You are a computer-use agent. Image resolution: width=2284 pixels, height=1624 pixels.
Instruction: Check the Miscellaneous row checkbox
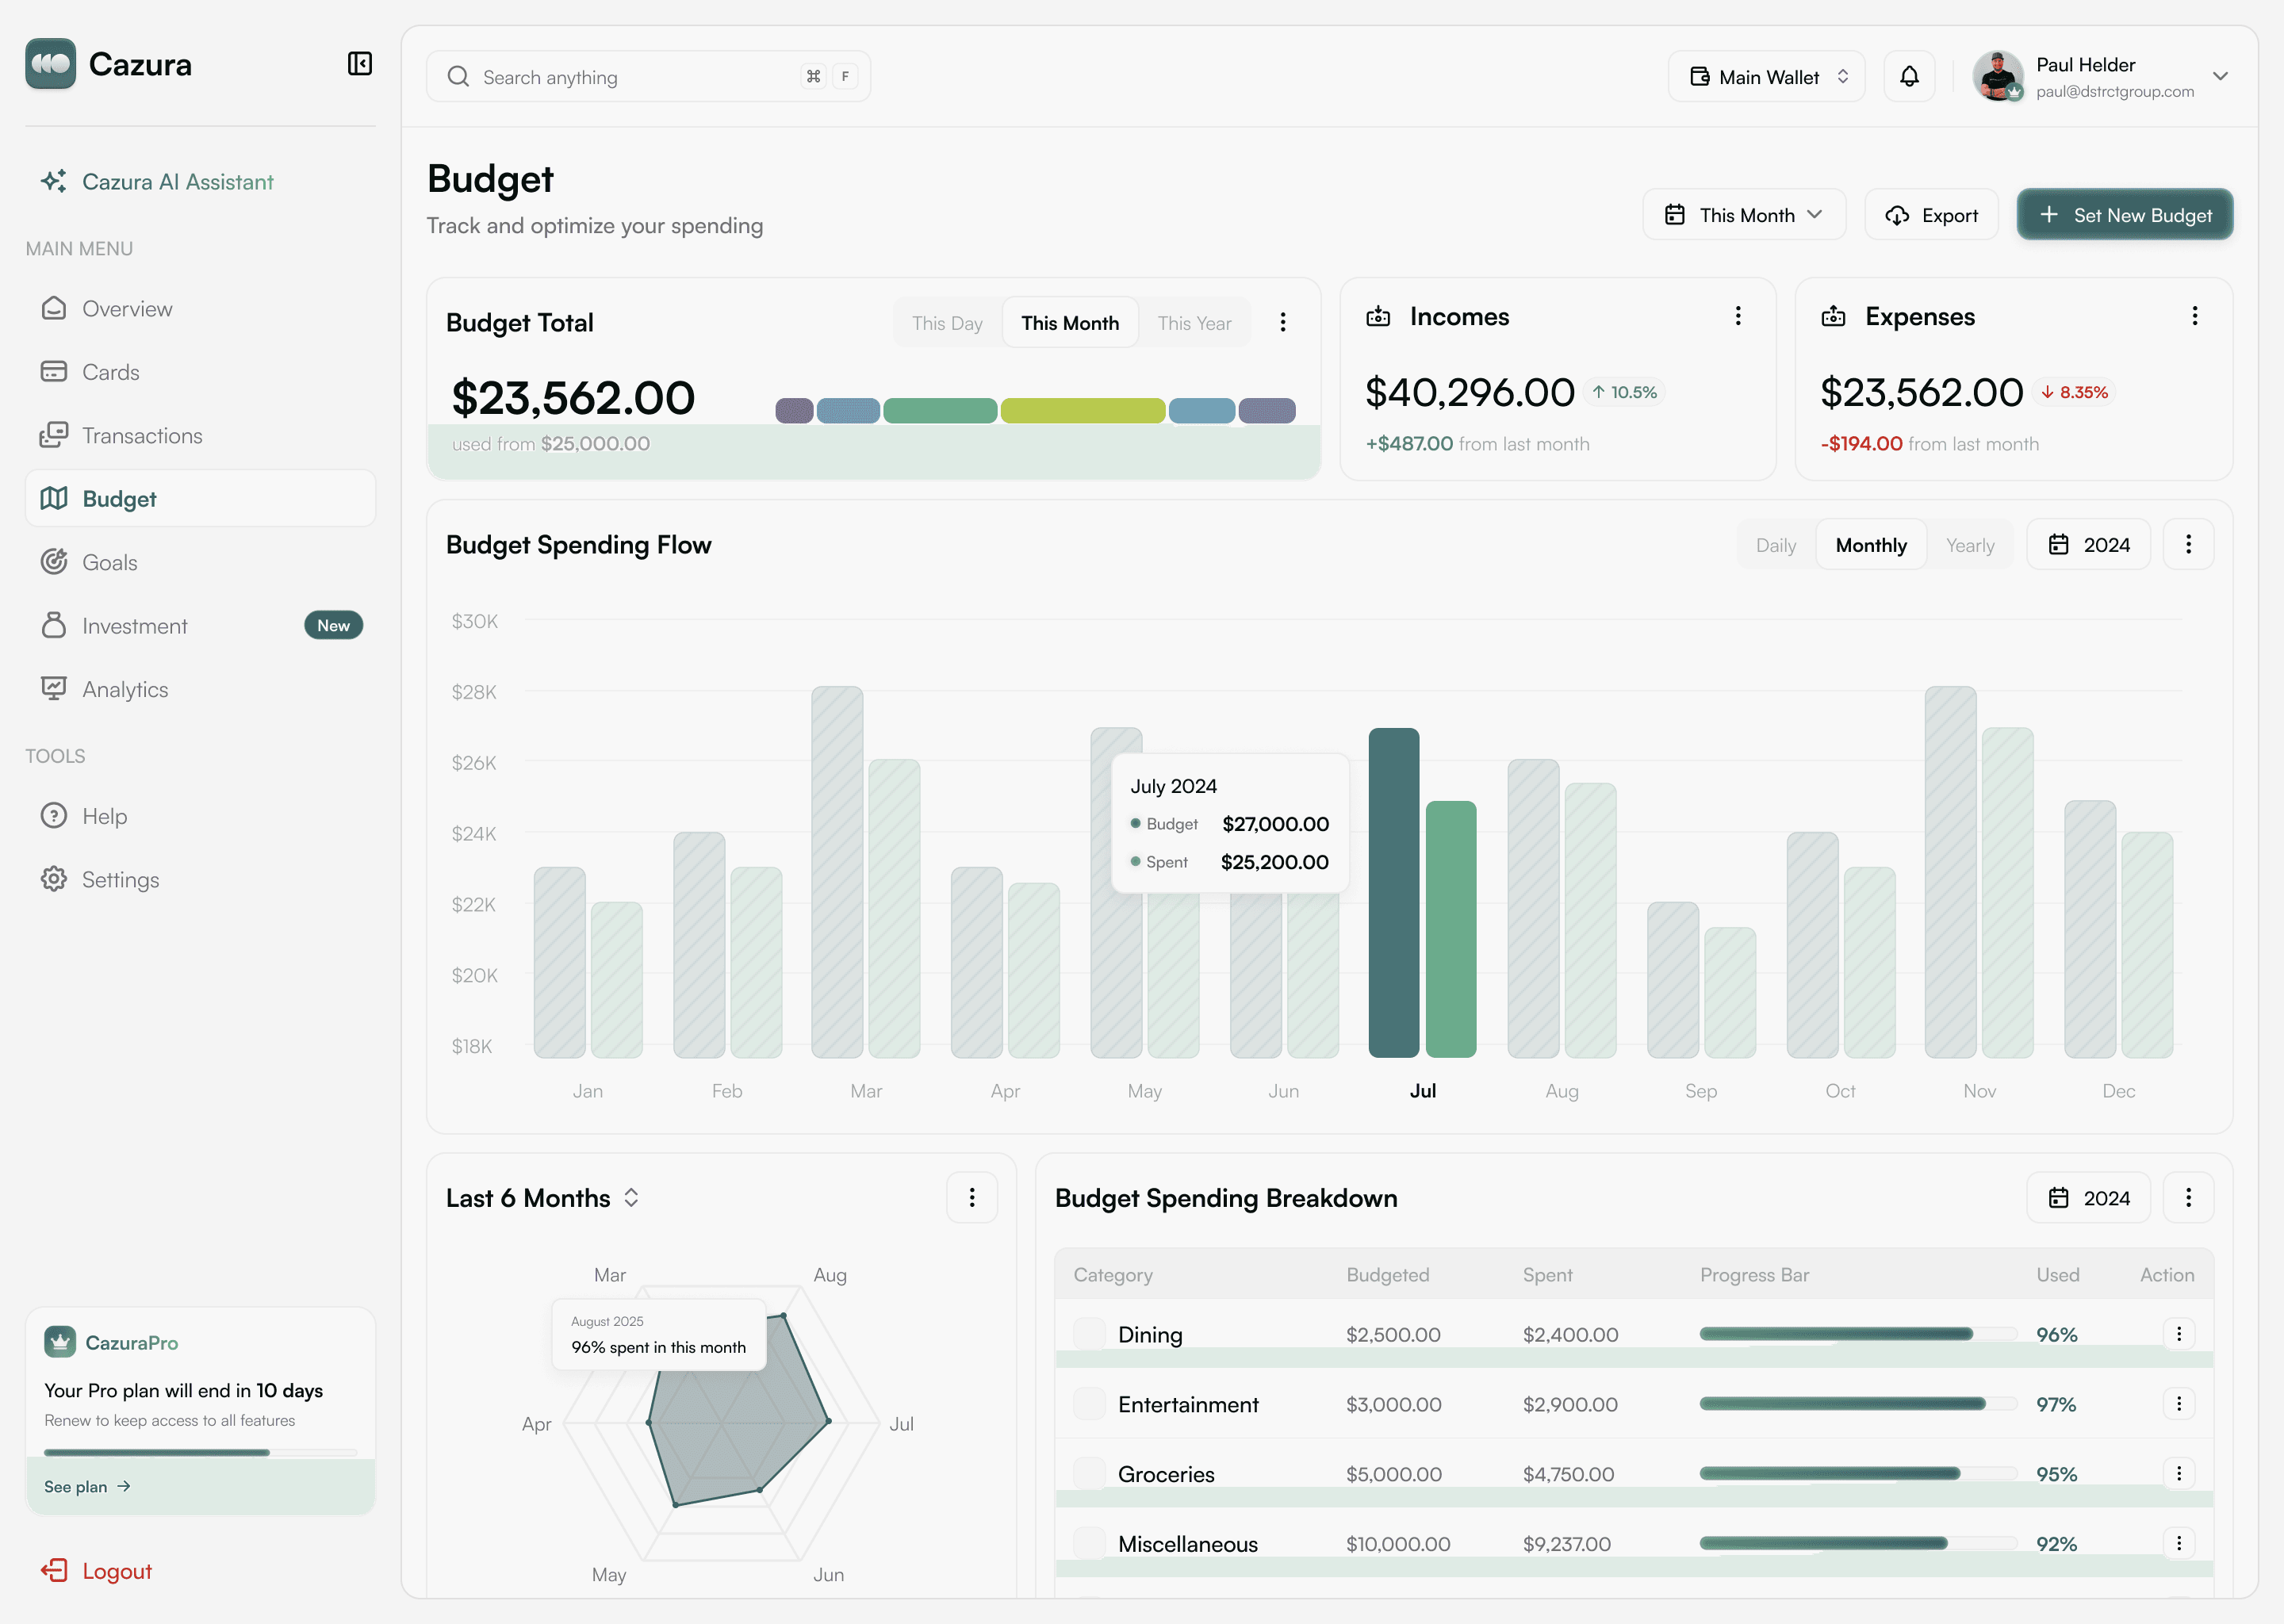click(1089, 1544)
